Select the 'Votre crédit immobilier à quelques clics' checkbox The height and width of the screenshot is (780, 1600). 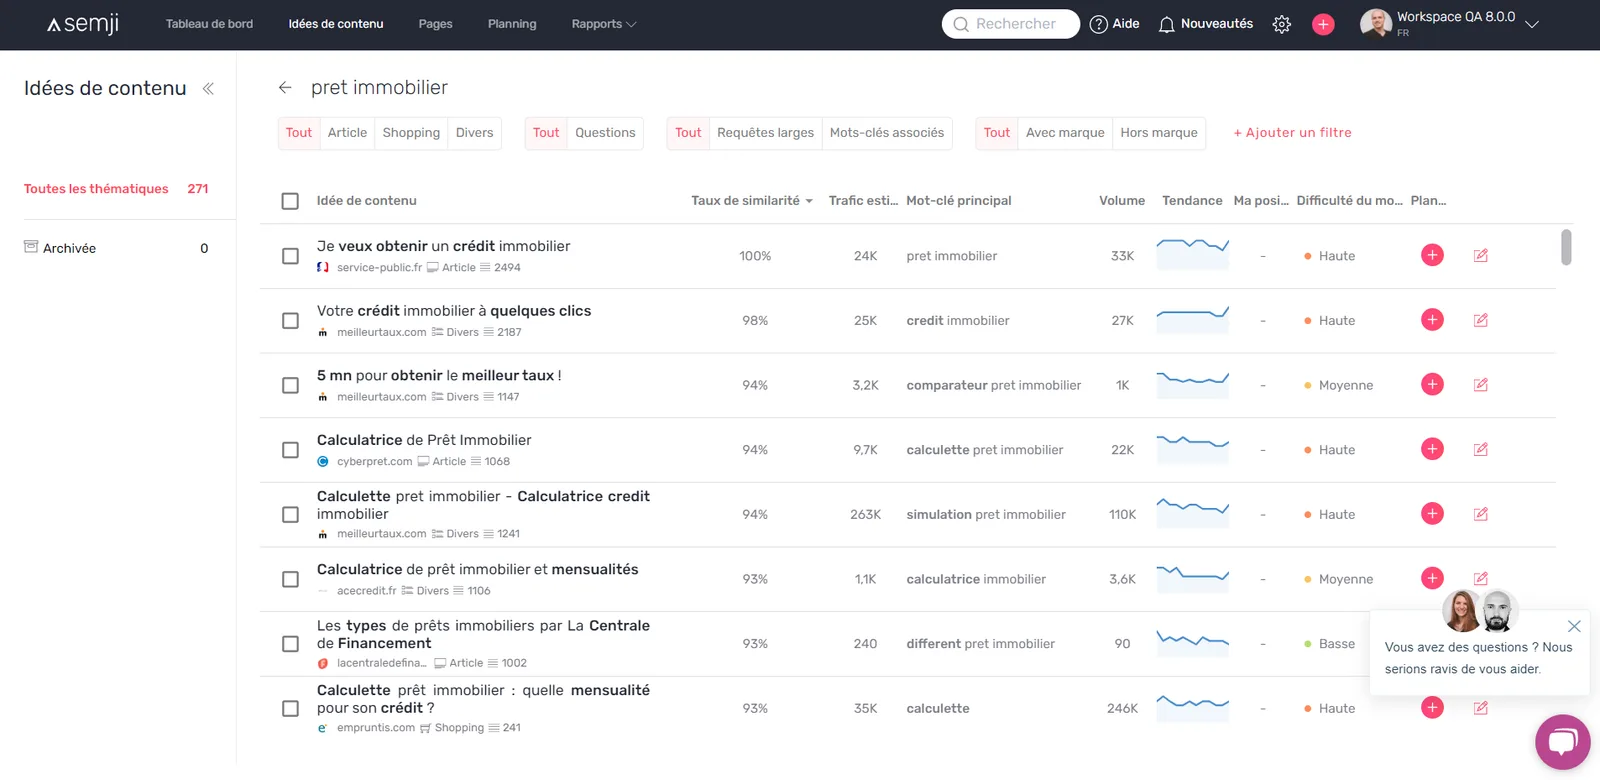290,321
